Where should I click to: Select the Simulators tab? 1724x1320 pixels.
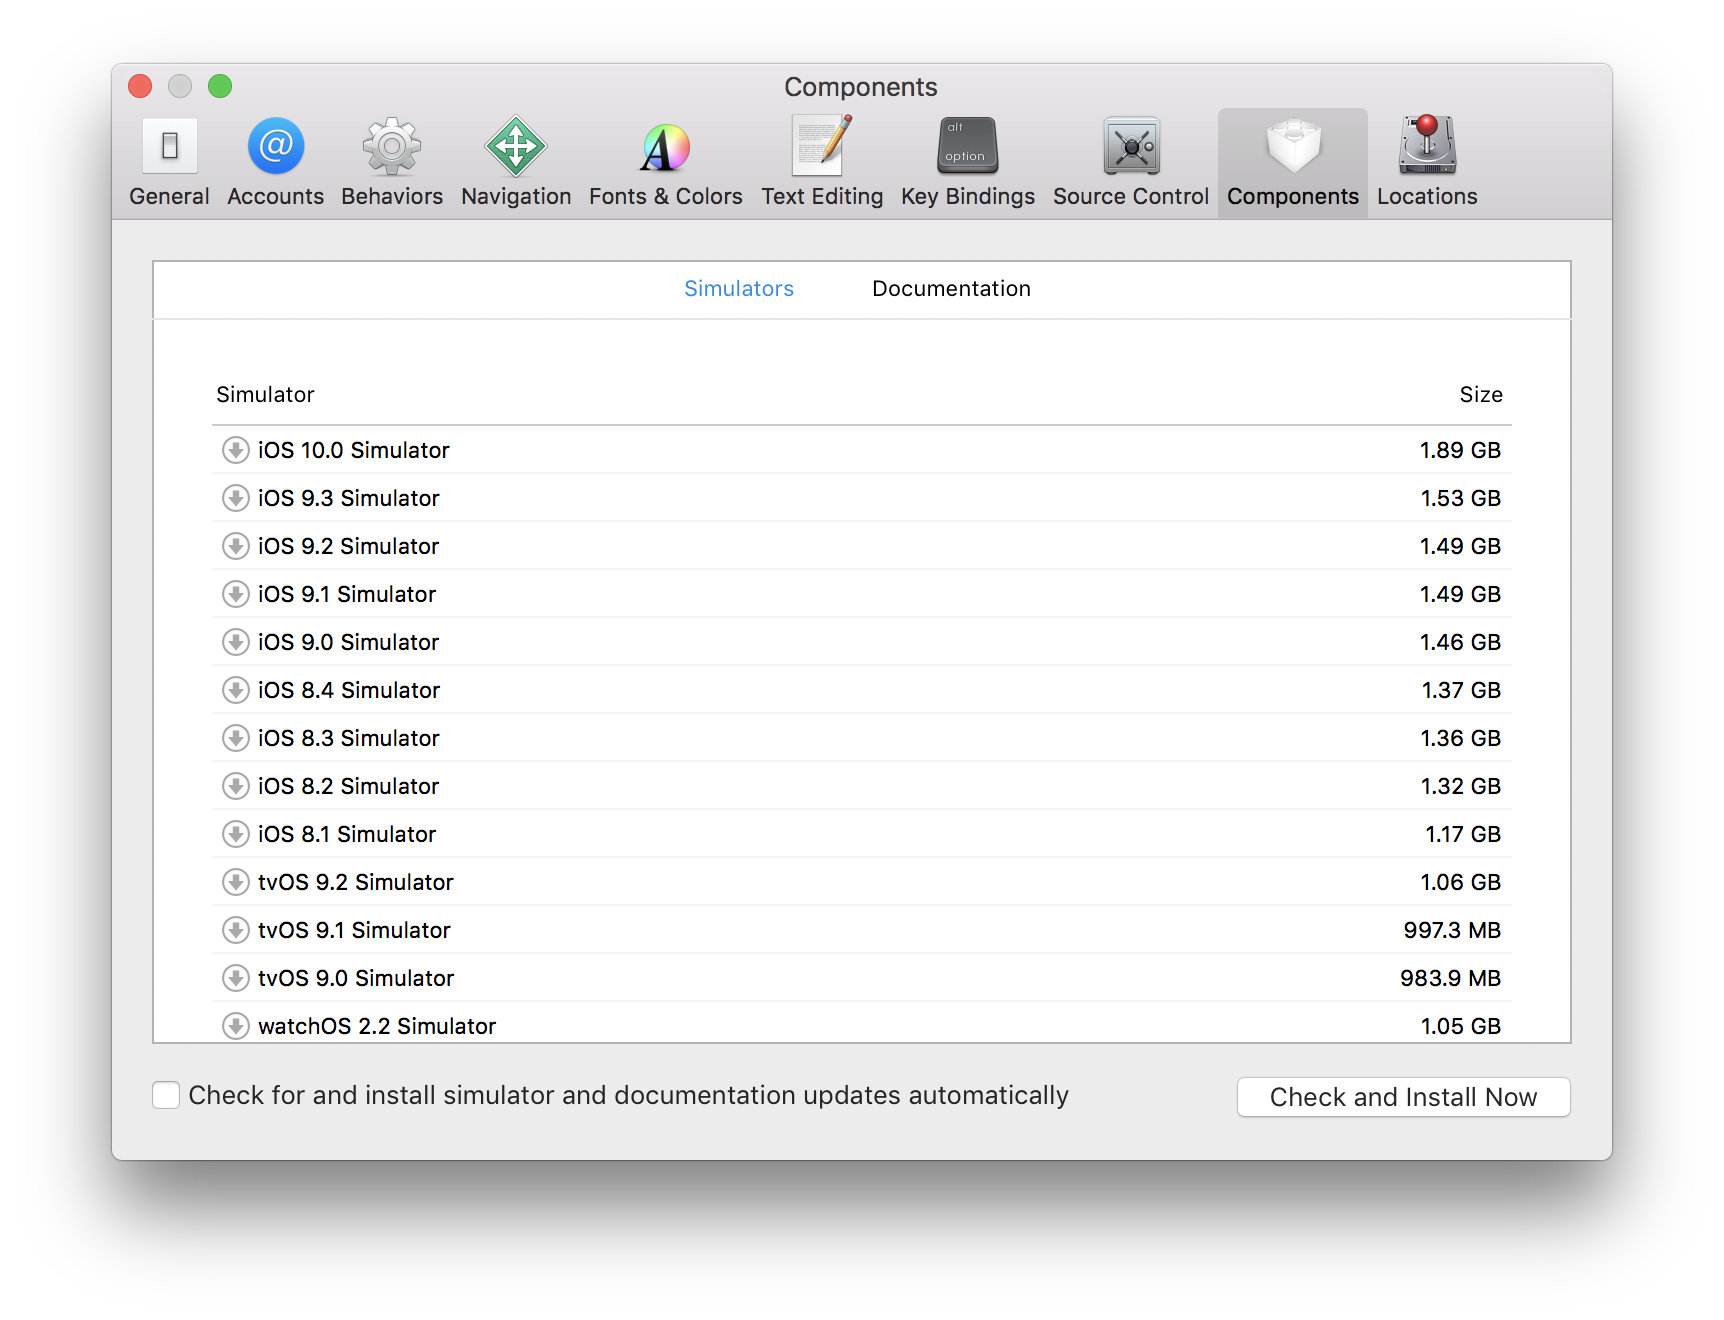click(x=738, y=288)
